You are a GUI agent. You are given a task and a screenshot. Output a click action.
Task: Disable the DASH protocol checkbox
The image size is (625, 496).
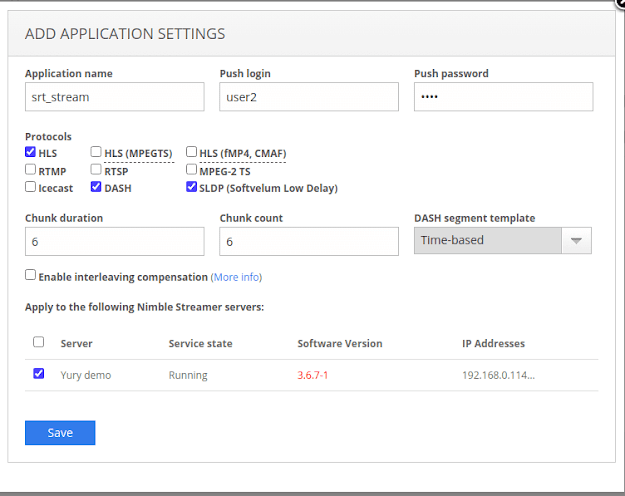[96, 187]
